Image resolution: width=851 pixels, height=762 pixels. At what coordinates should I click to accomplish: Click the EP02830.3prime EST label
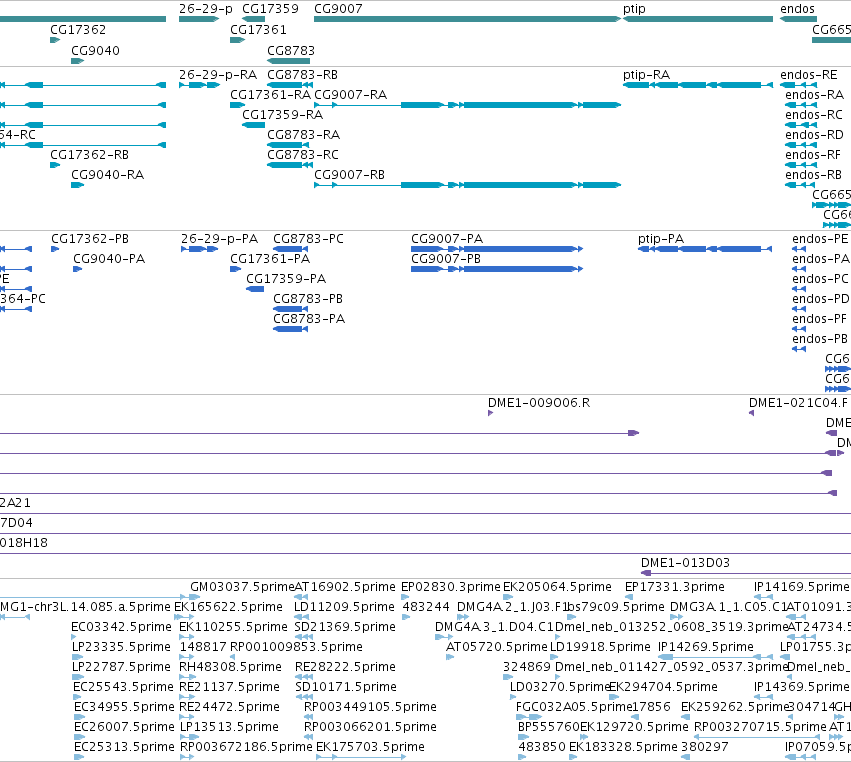[x=450, y=587]
